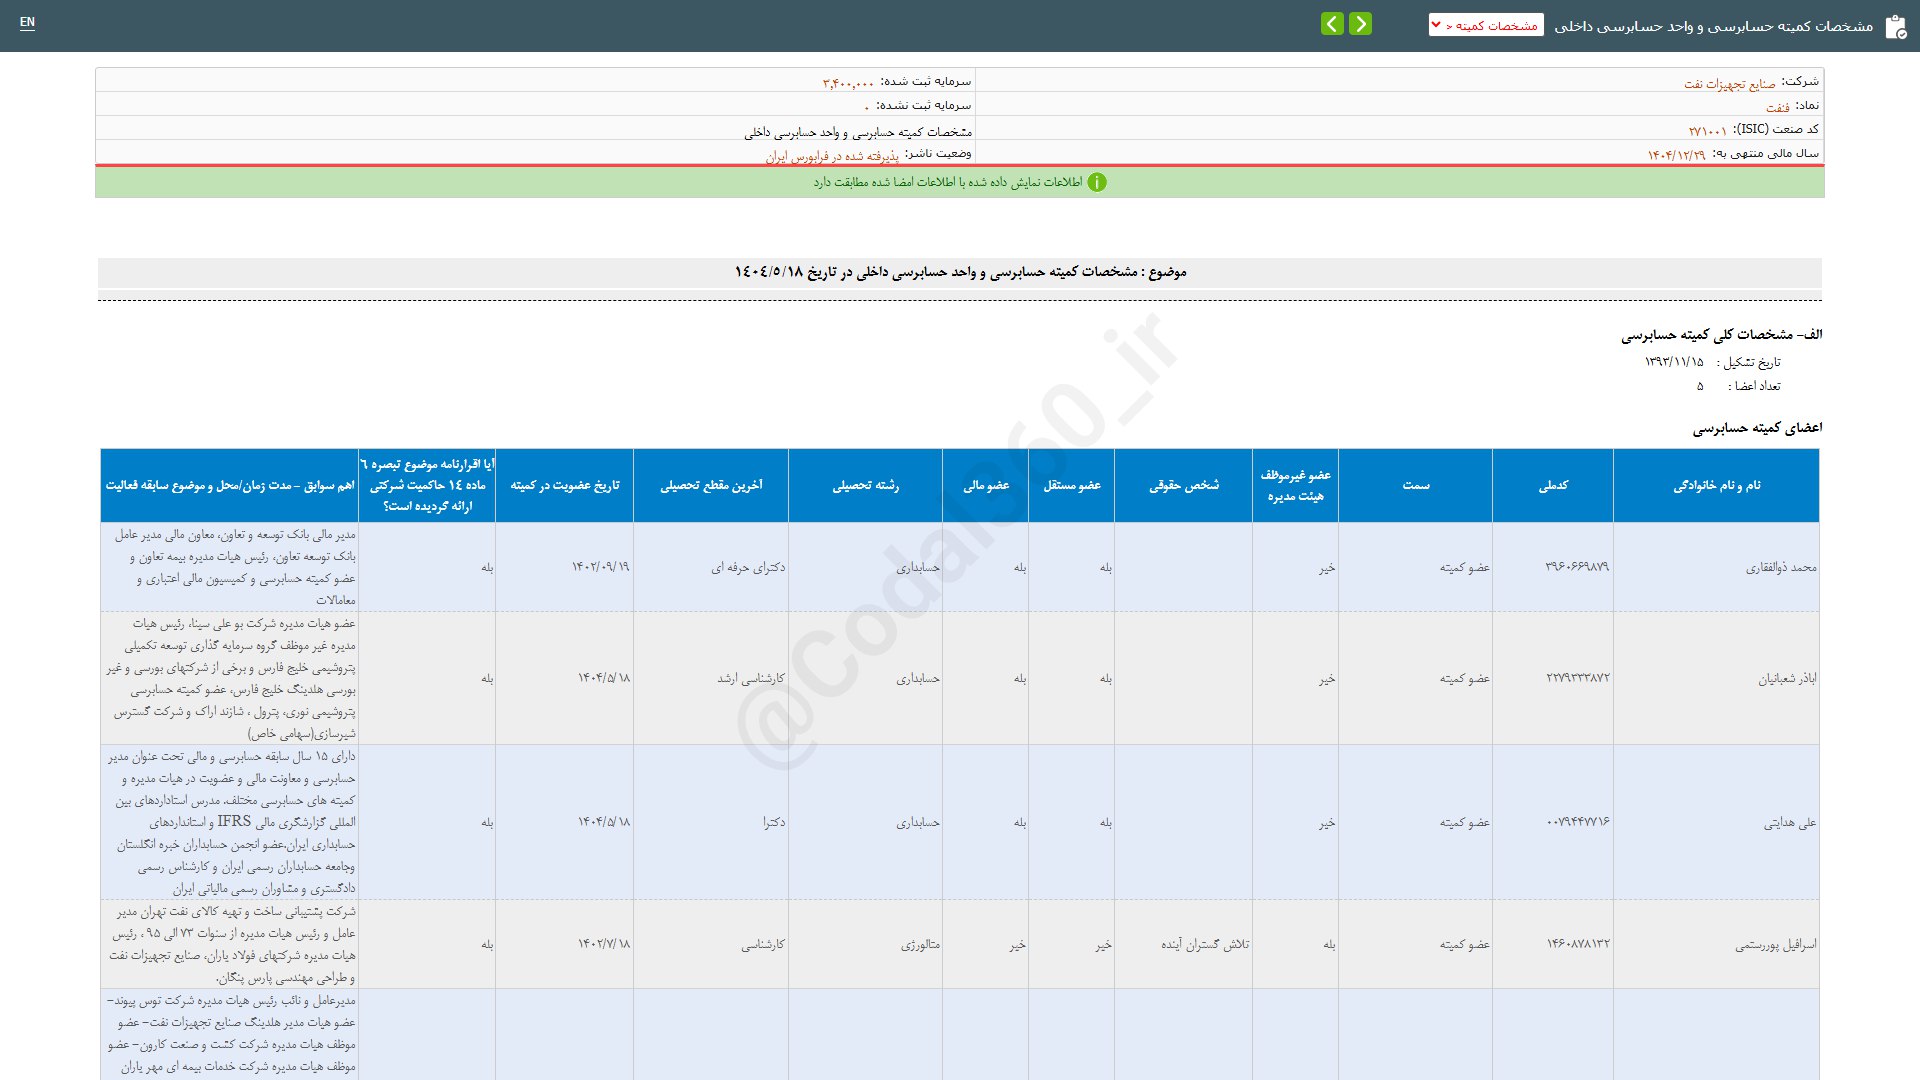Image resolution: width=1920 pixels, height=1080 pixels.
Task: Click the سمت column header
Action: 1416,485
